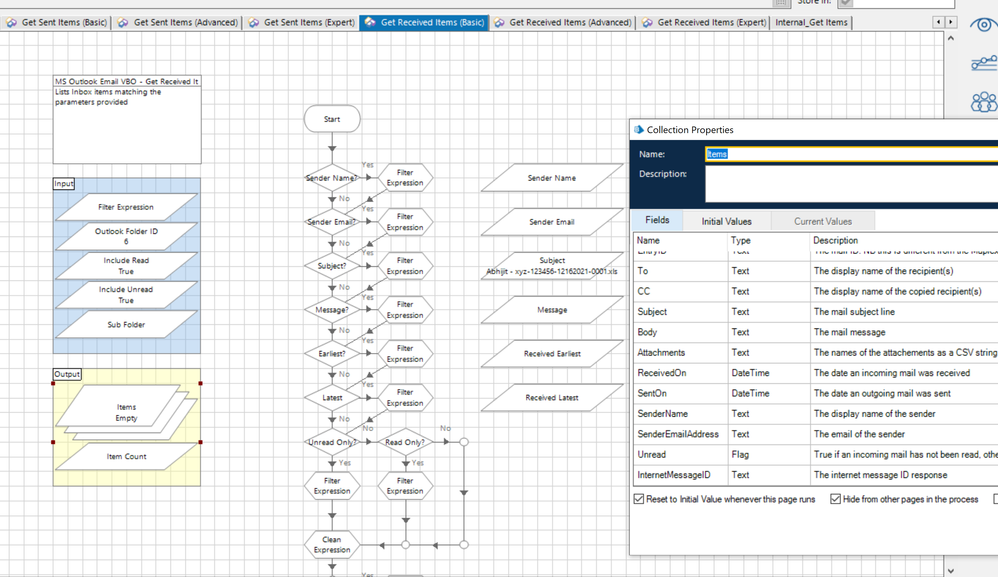
Task: Click the Collection Properties title icon
Action: (x=639, y=130)
